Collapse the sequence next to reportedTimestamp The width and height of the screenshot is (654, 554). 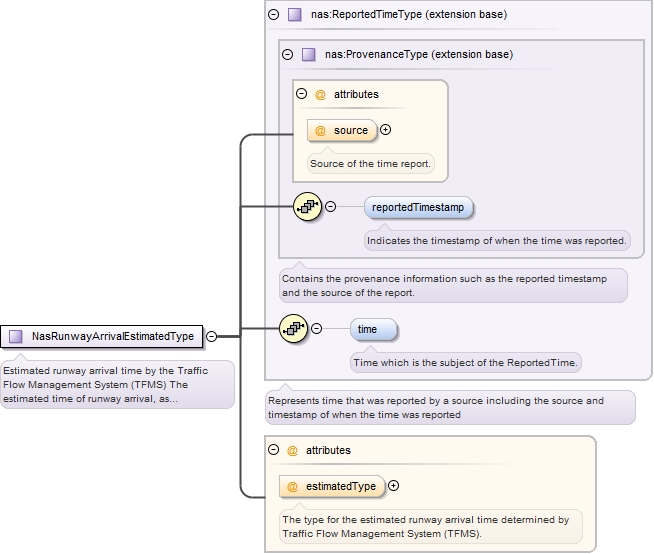pyautogui.click(x=331, y=207)
